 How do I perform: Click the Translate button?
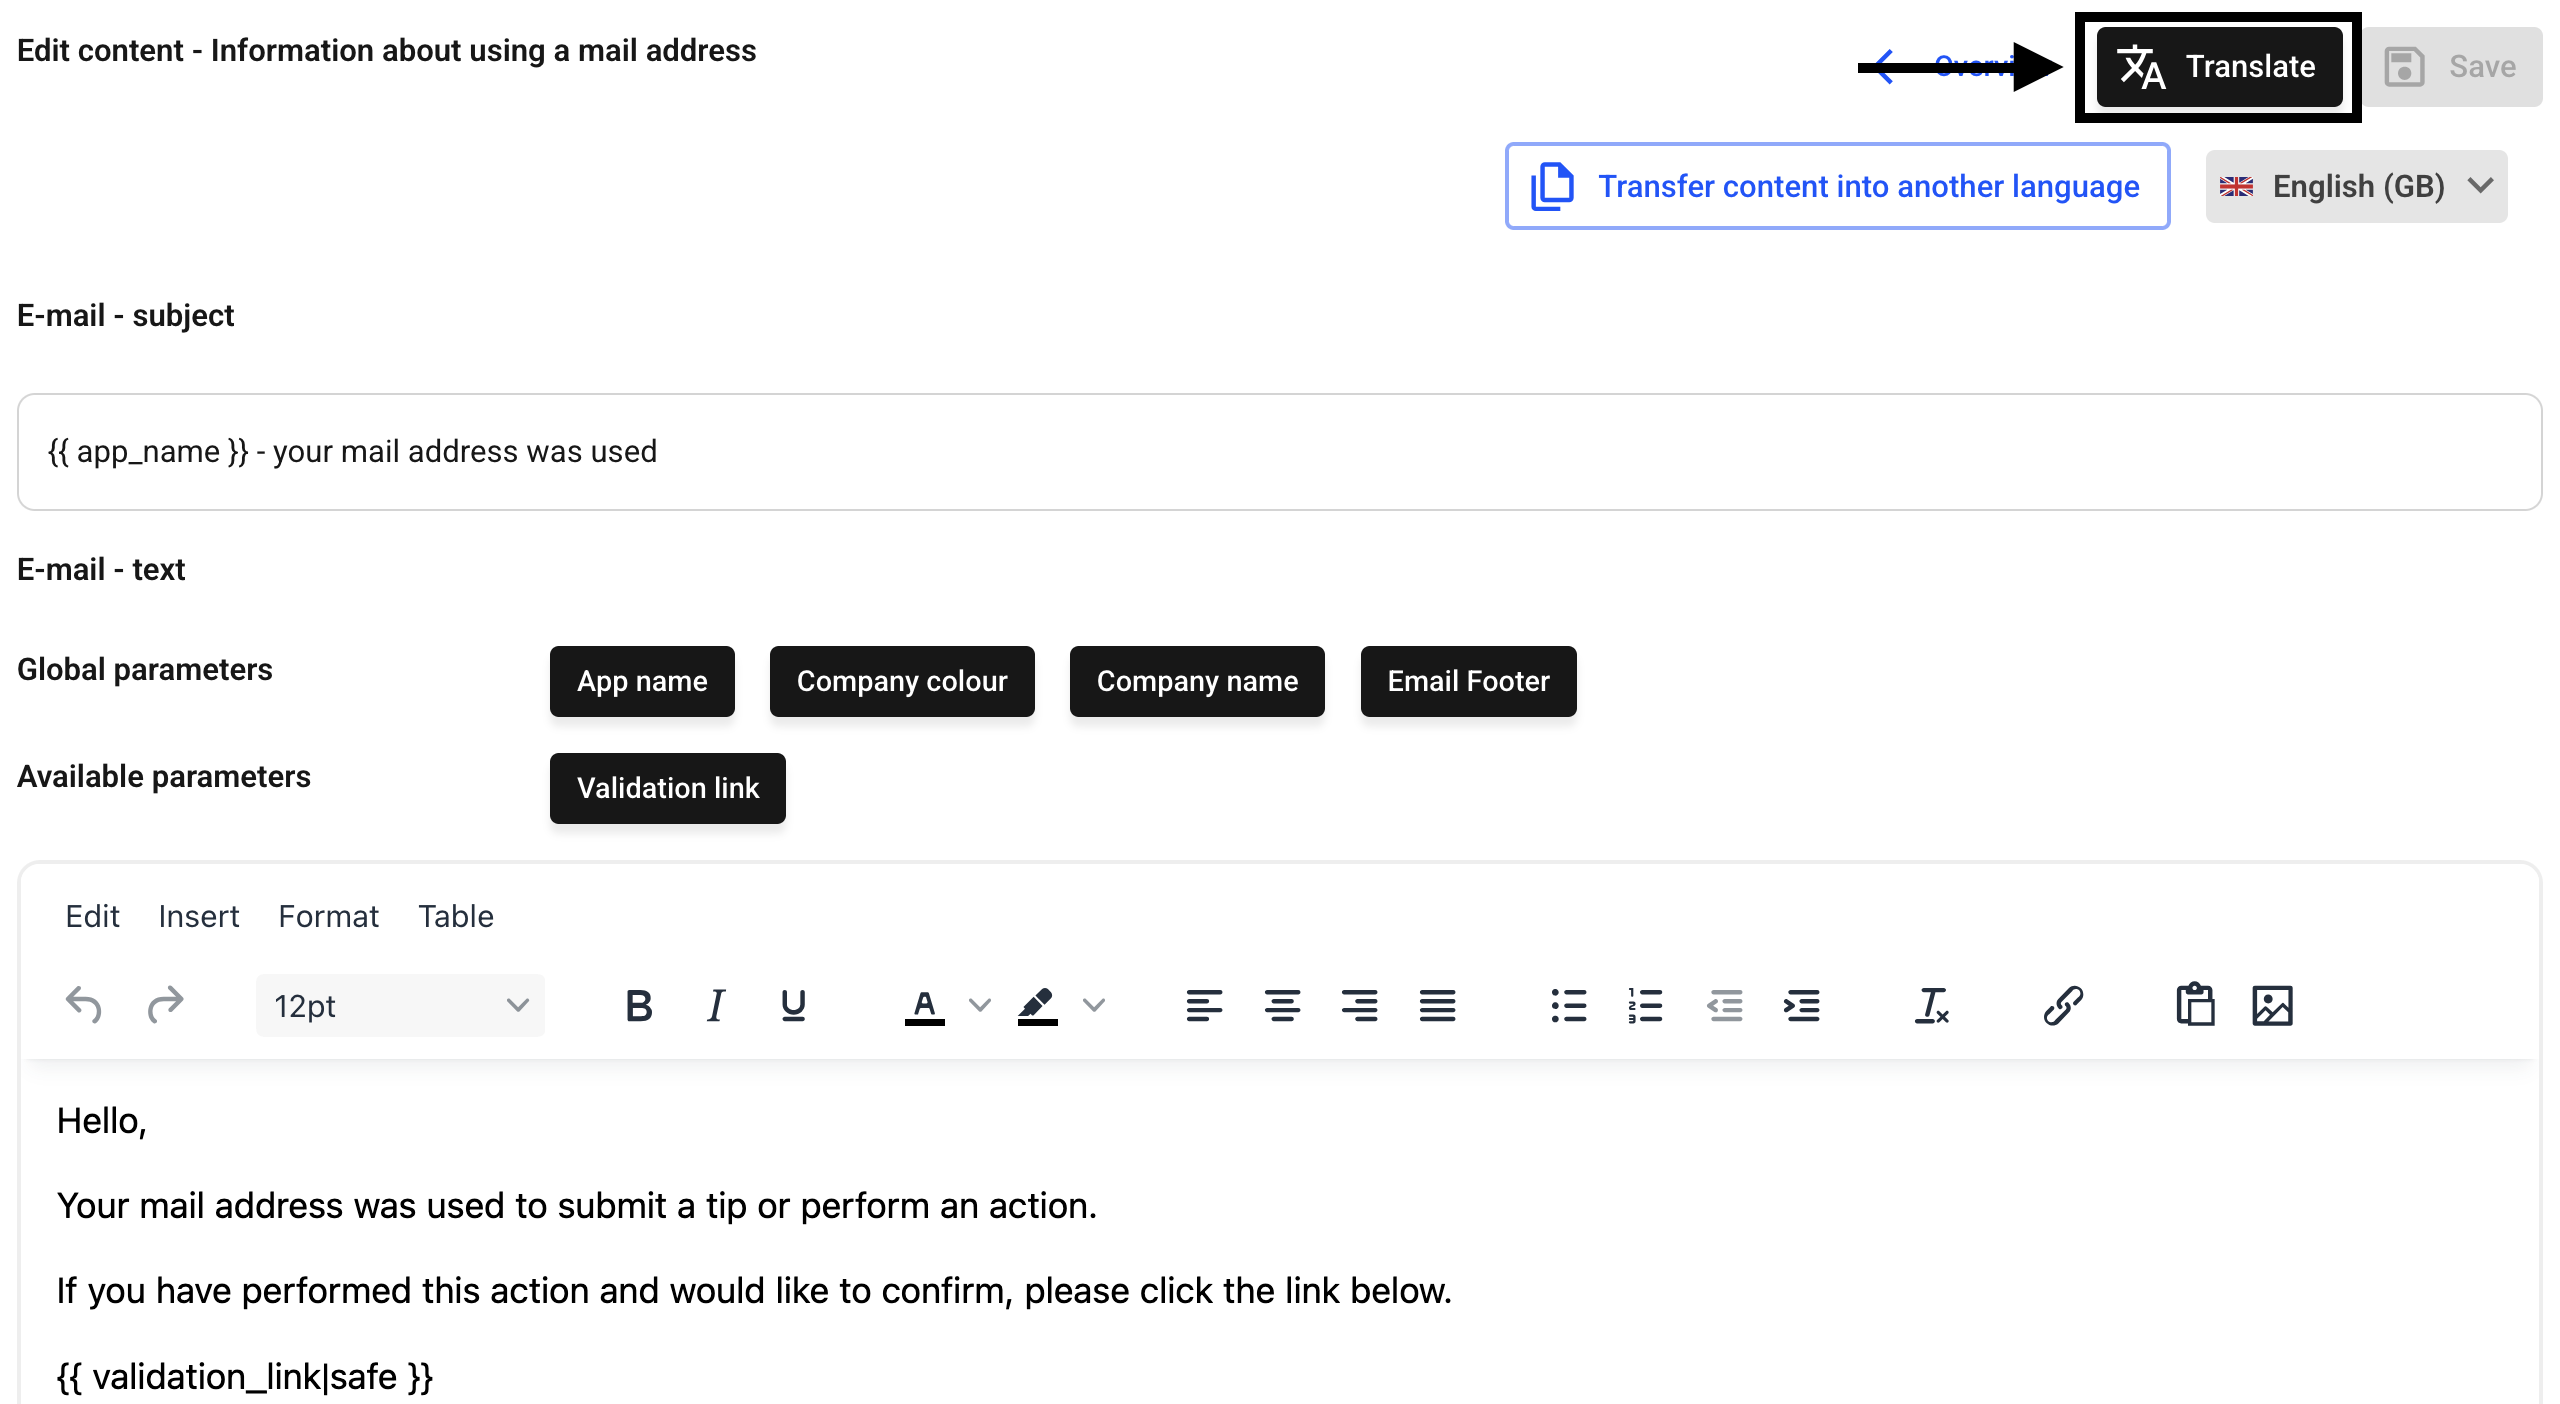(2218, 67)
